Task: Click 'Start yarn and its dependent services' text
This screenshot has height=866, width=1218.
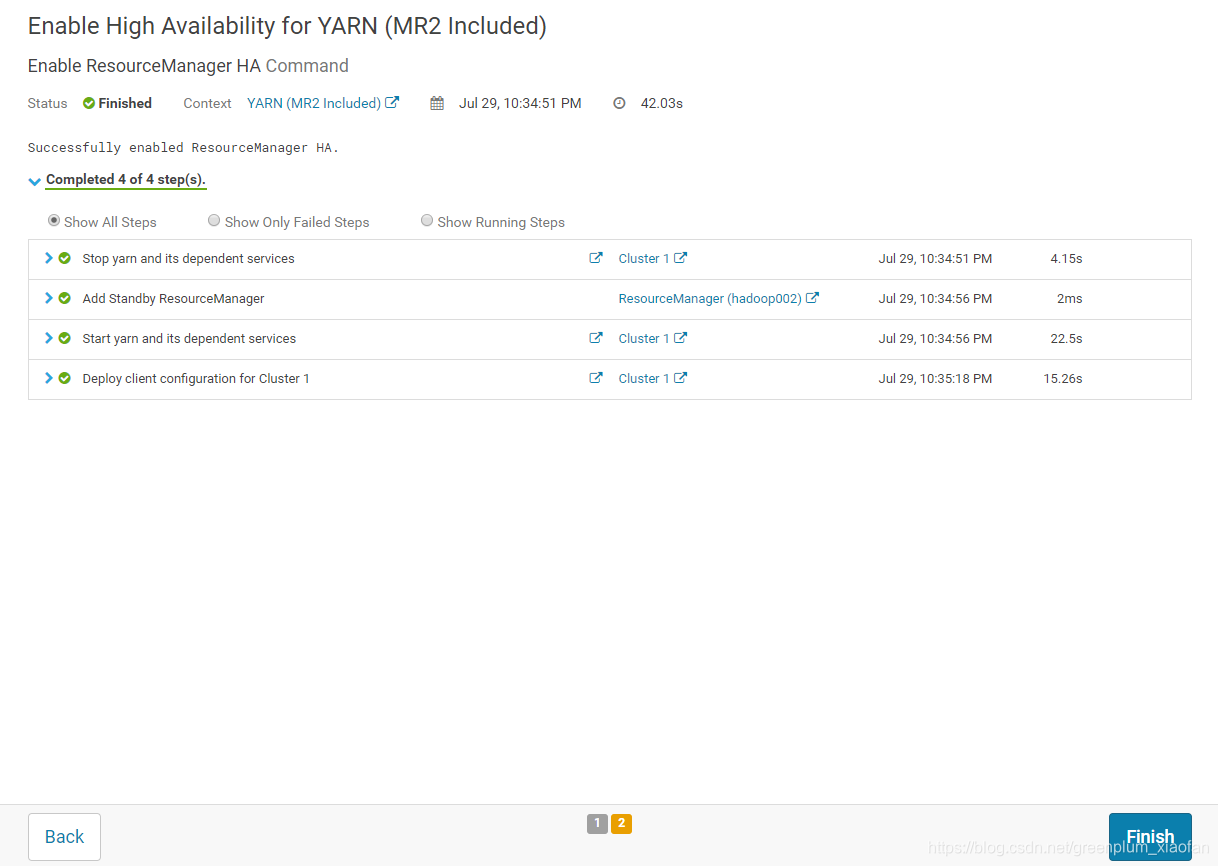Action: pos(190,338)
